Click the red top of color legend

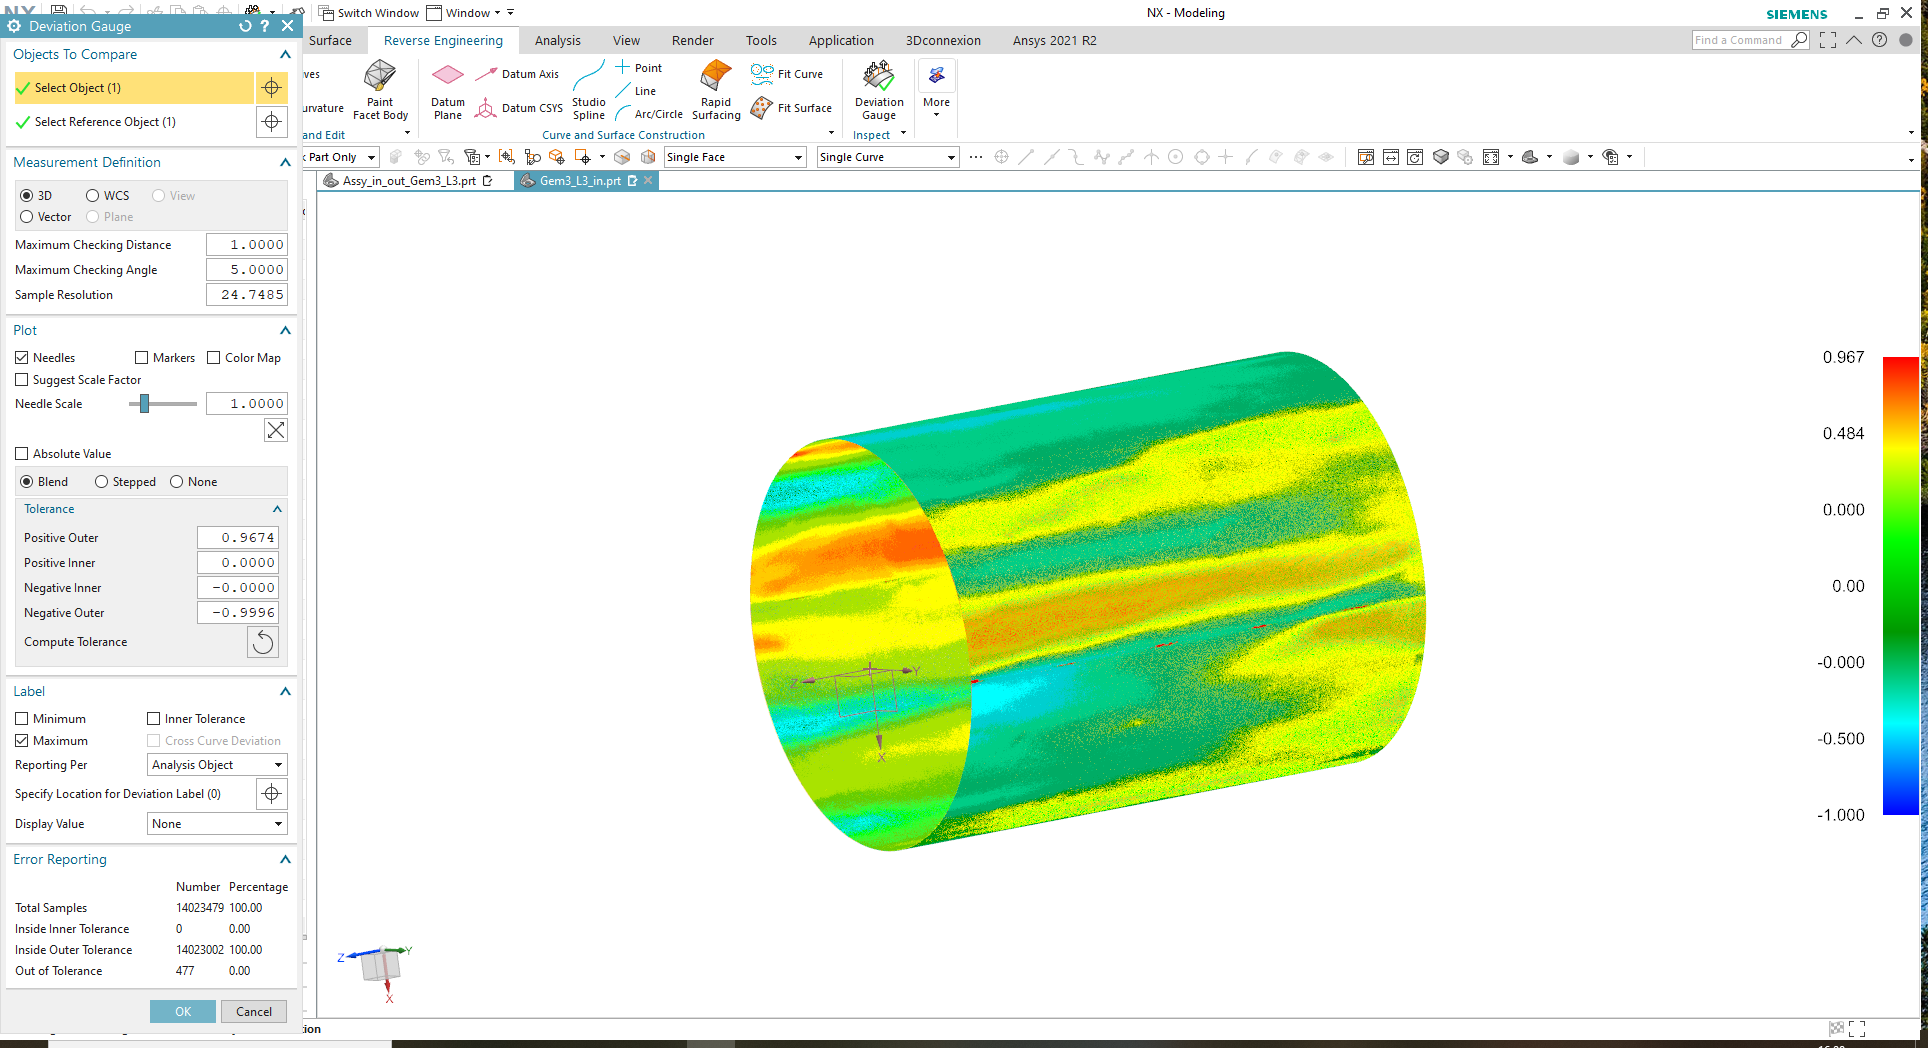(x=1901, y=362)
